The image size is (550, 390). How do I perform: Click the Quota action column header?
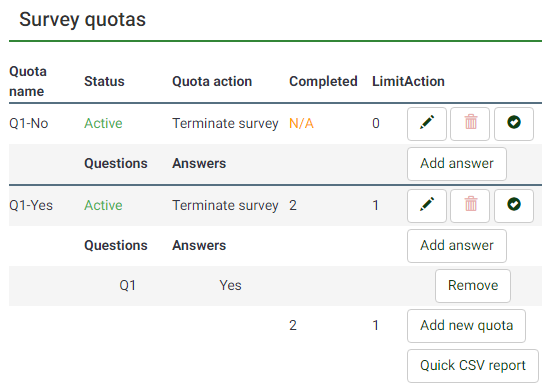(212, 81)
